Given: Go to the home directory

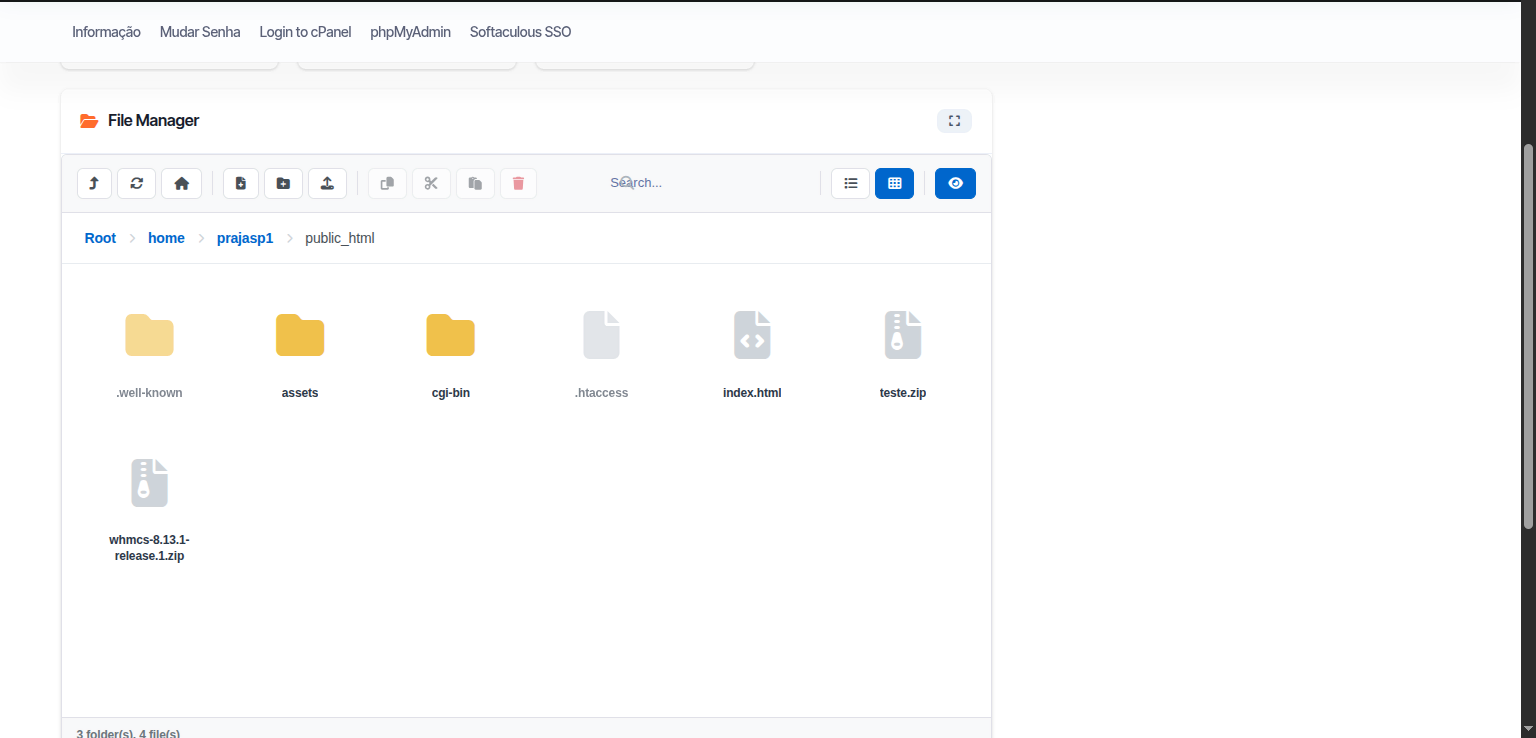Looking at the screenshot, I should (181, 183).
